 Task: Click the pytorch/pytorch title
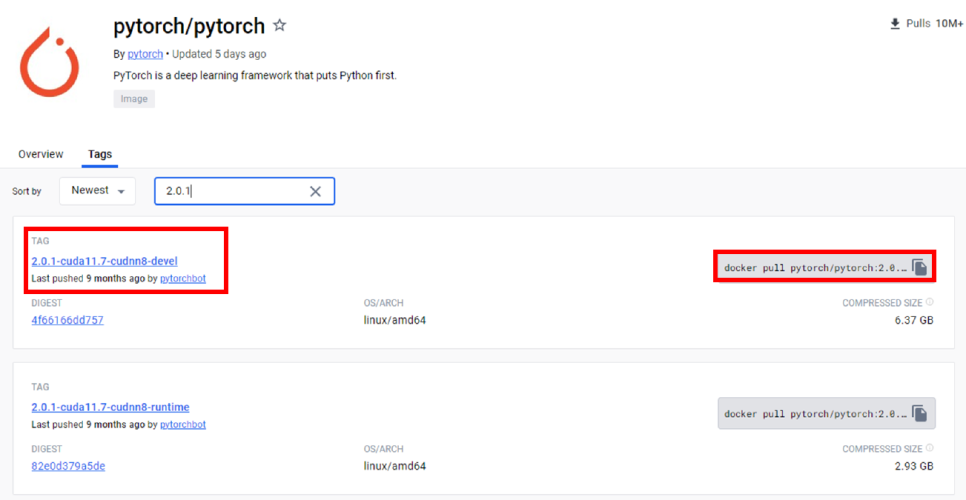[189, 26]
